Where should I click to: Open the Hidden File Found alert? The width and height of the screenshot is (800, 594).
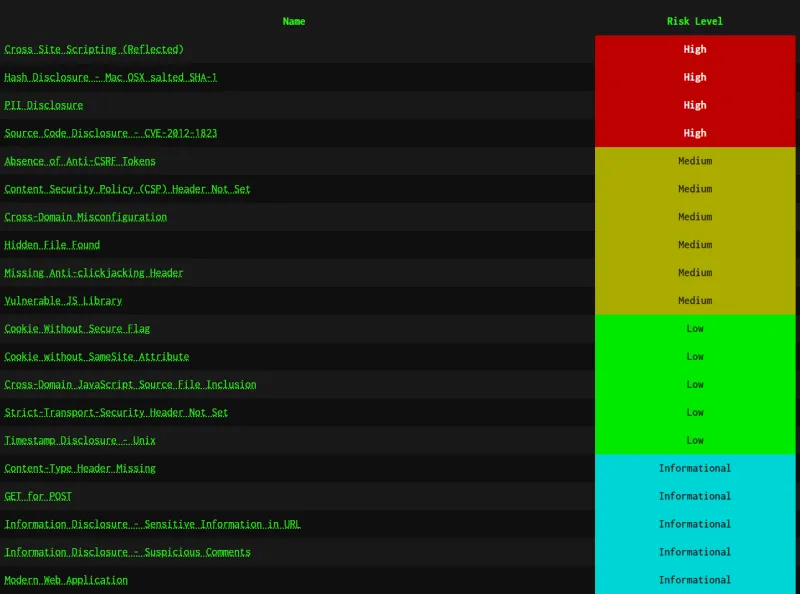[x=52, y=245]
